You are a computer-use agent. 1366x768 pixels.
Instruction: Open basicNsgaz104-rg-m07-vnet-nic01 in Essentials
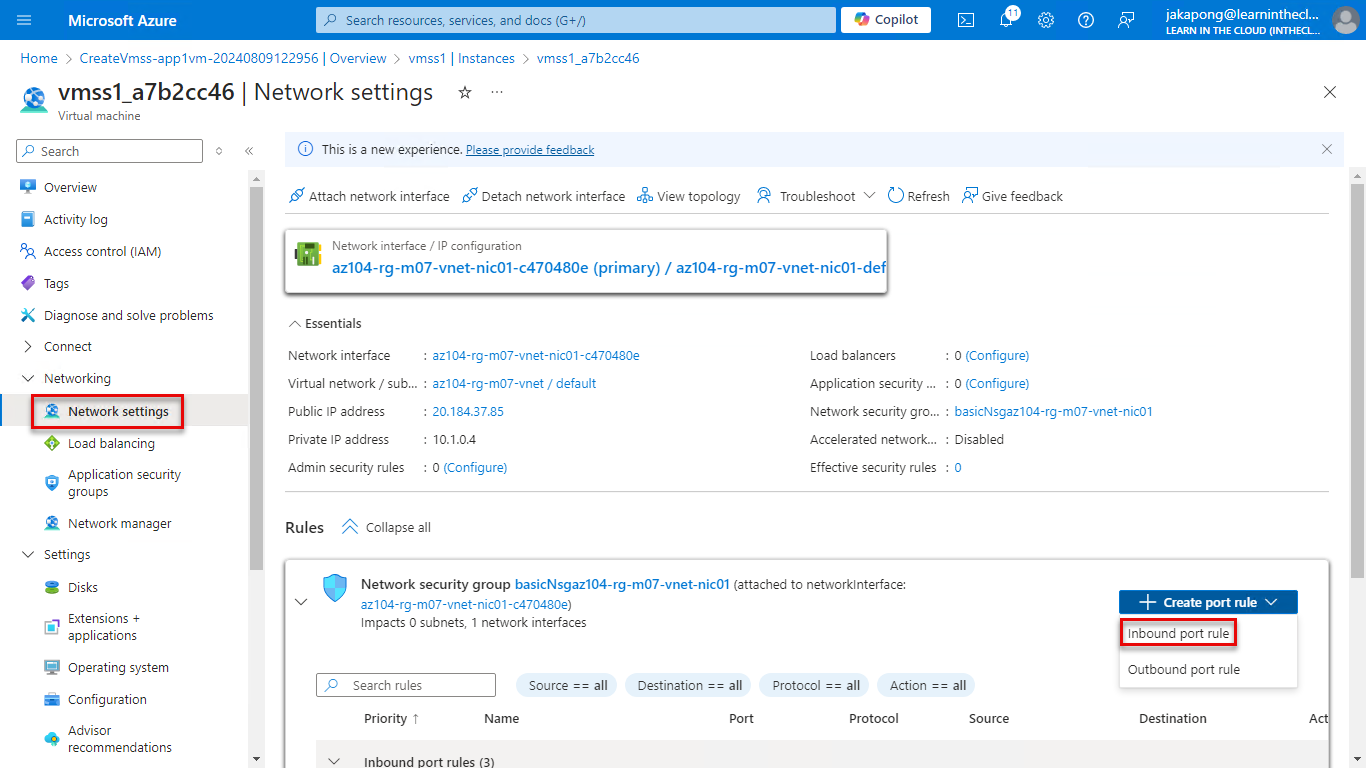point(1054,411)
